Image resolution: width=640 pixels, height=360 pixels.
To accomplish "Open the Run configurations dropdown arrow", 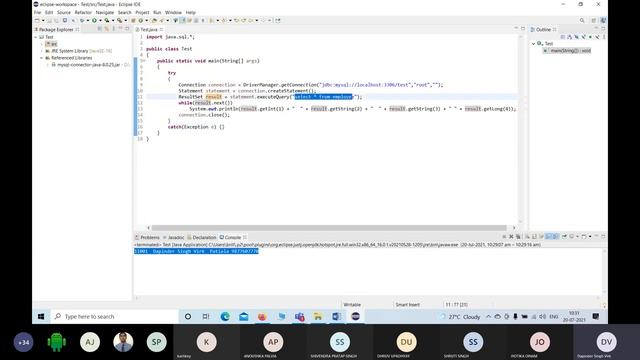I will [100, 20].
